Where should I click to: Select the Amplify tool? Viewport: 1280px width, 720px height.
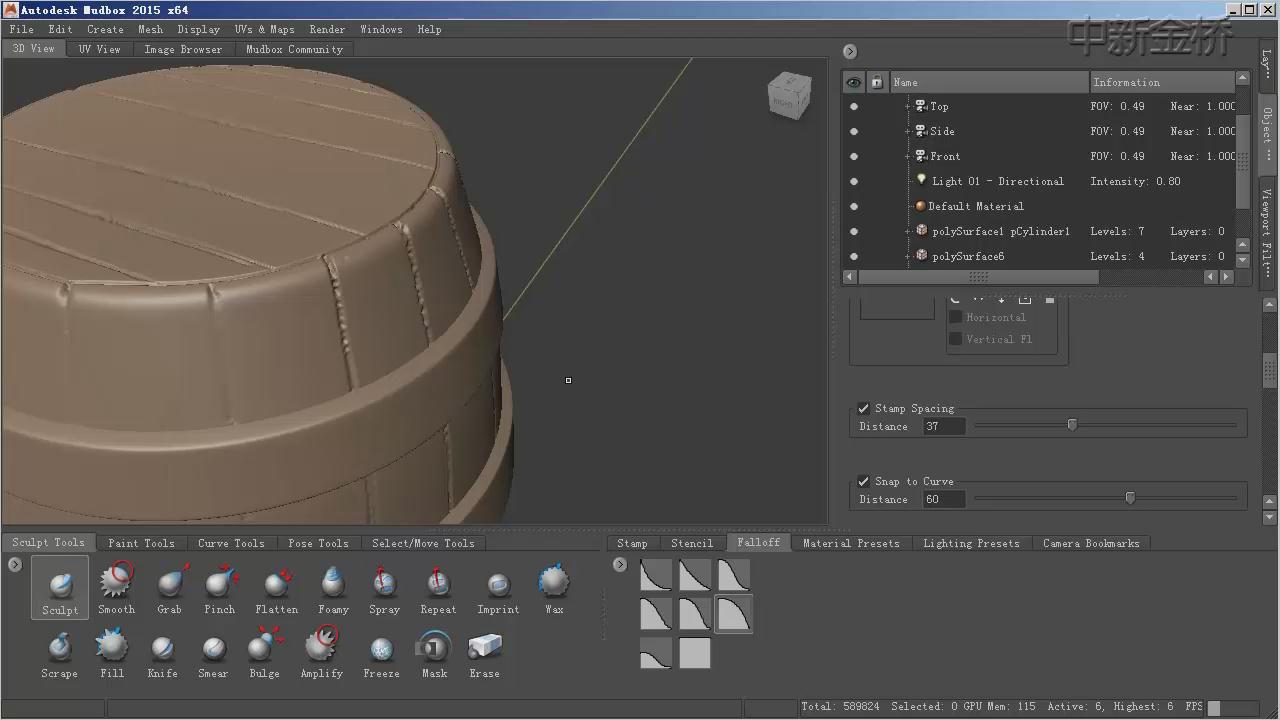click(x=322, y=654)
